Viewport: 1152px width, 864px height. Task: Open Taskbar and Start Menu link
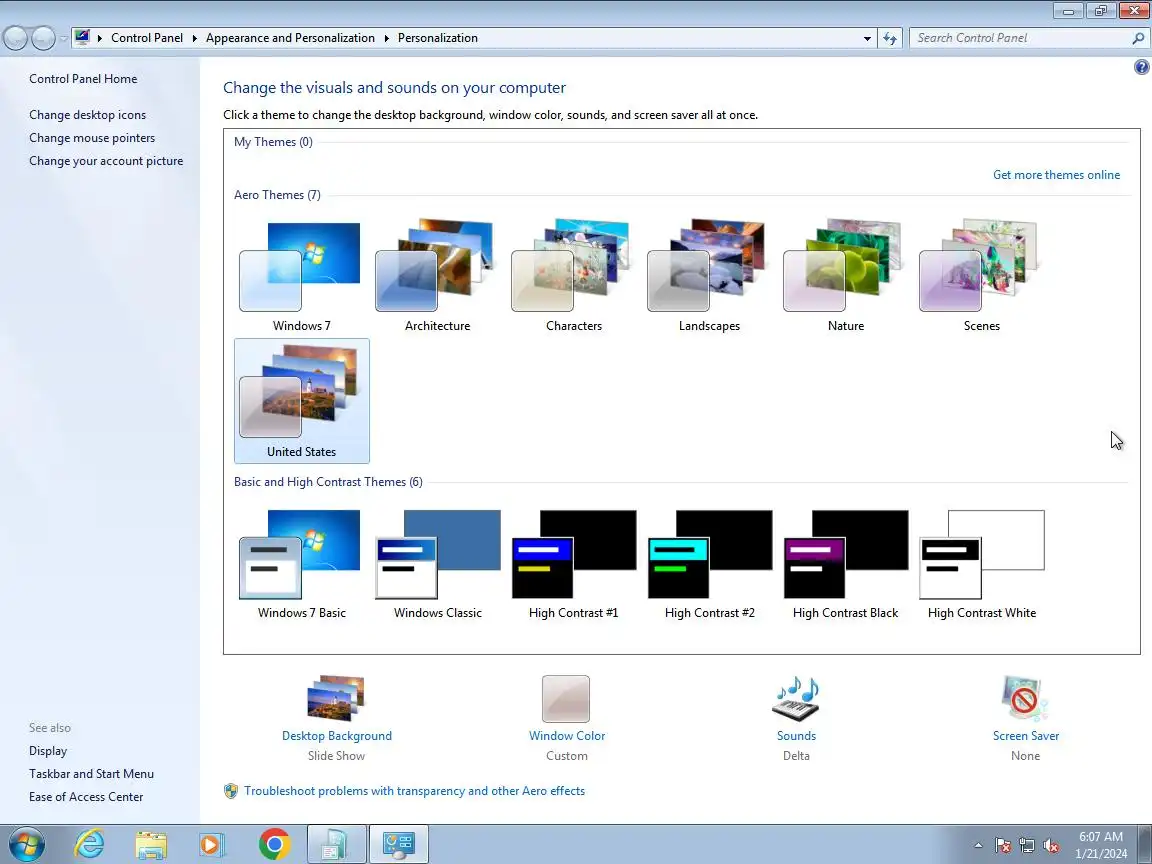click(x=91, y=774)
